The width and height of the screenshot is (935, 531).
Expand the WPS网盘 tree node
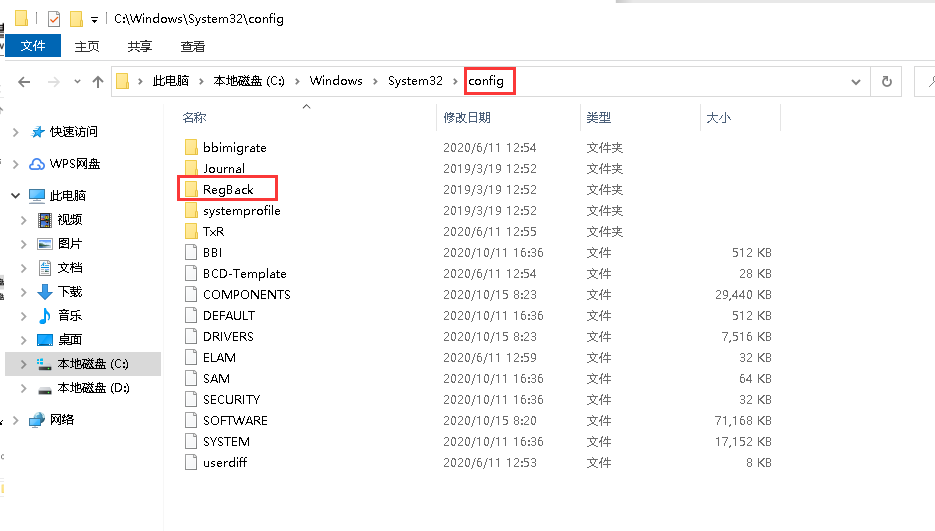(16, 163)
